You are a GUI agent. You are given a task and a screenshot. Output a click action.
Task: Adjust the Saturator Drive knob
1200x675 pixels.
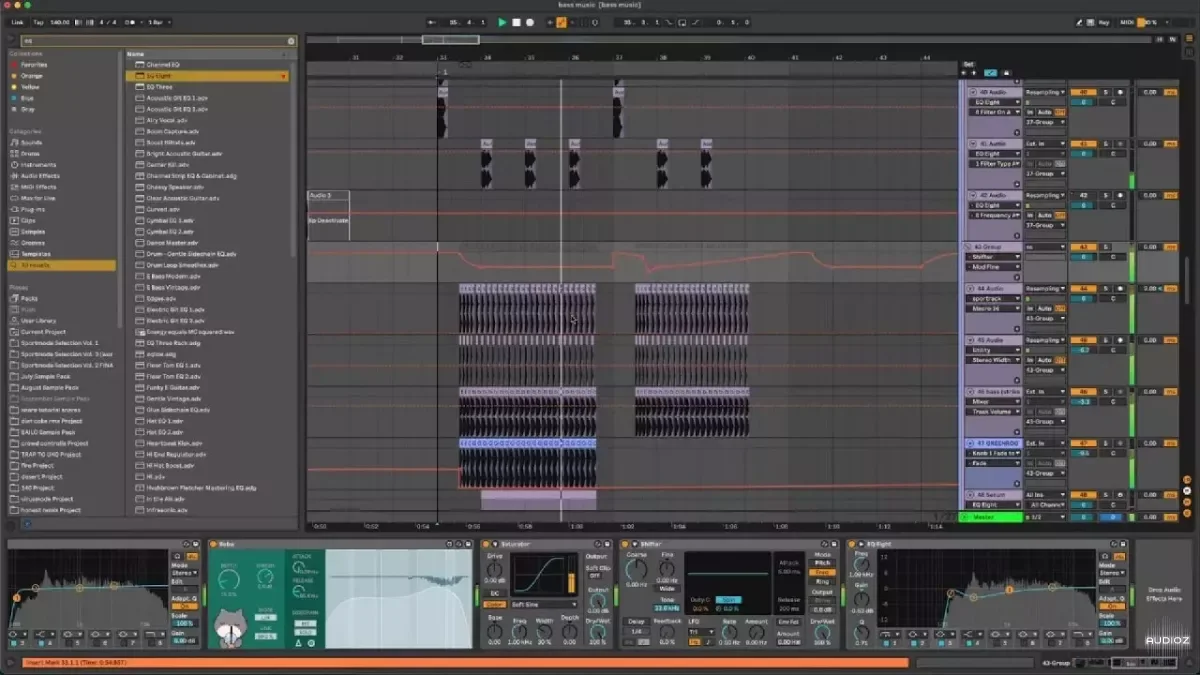[494, 567]
